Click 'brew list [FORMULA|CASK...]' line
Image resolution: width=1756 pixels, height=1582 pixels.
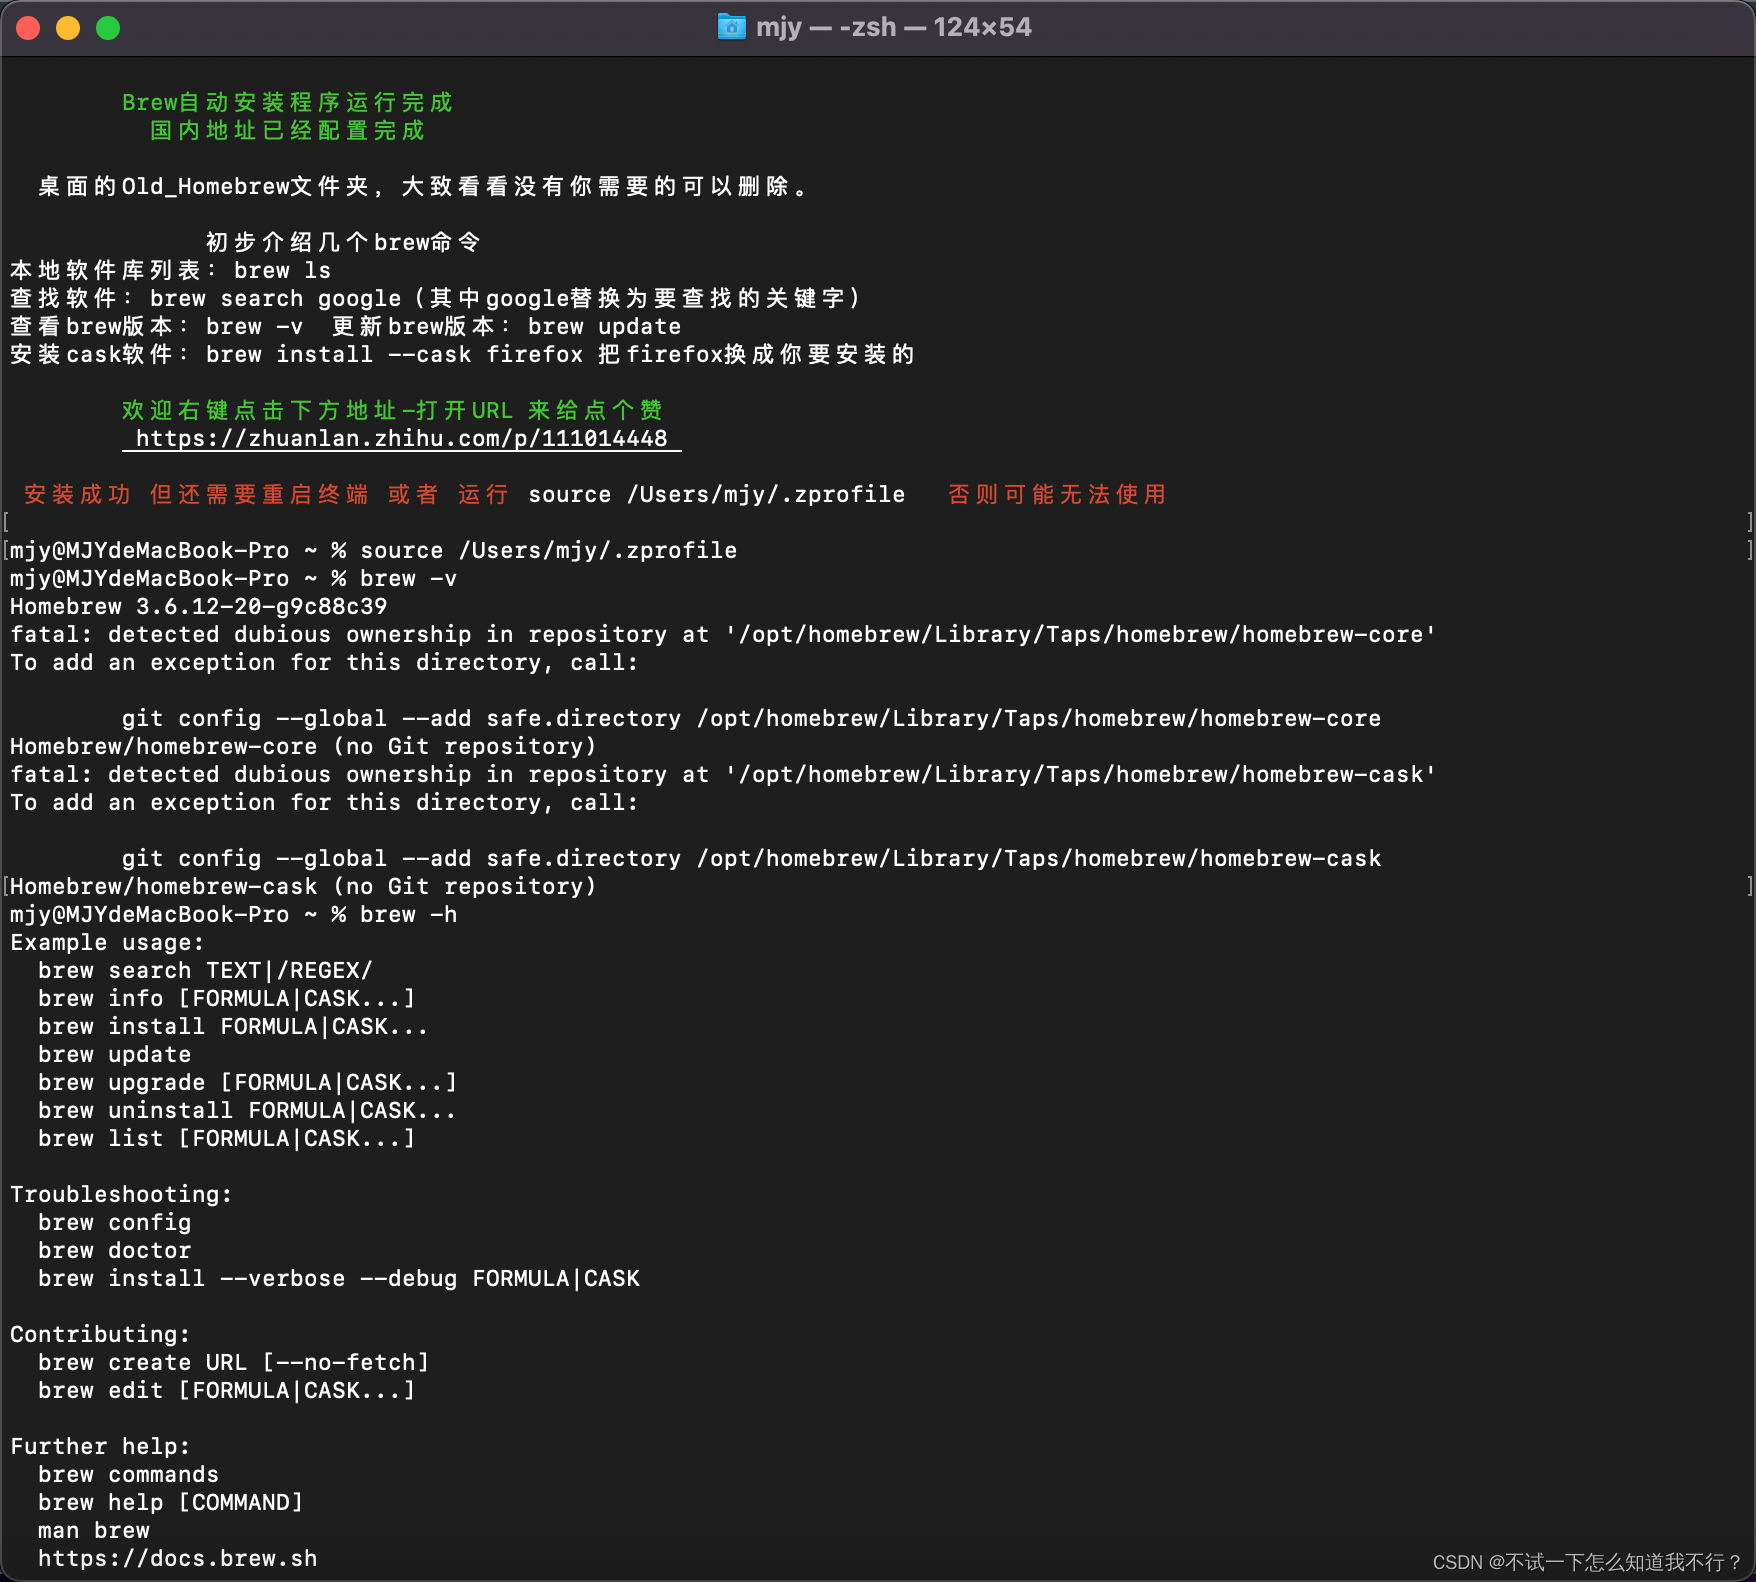[226, 1139]
